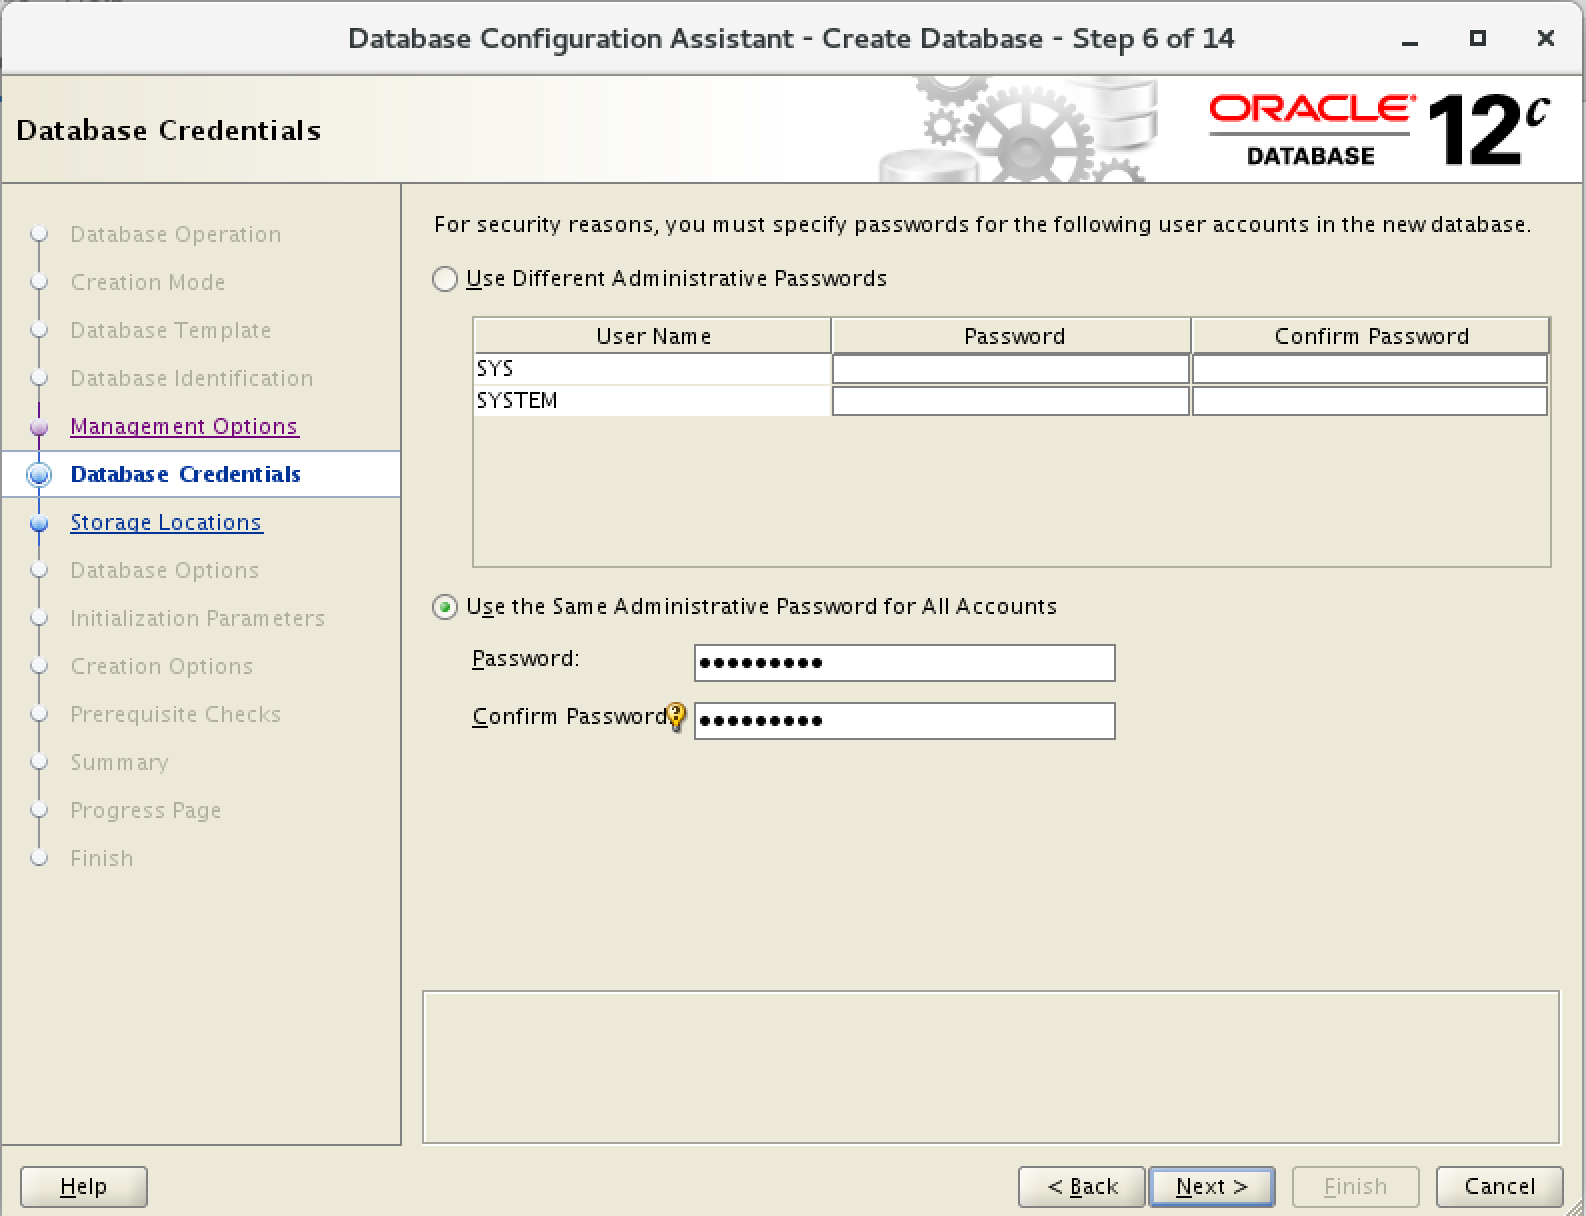Image resolution: width=1586 pixels, height=1216 pixels.
Task: Maximize the Database Configuration Assistant window
Action: [1478, 39]
